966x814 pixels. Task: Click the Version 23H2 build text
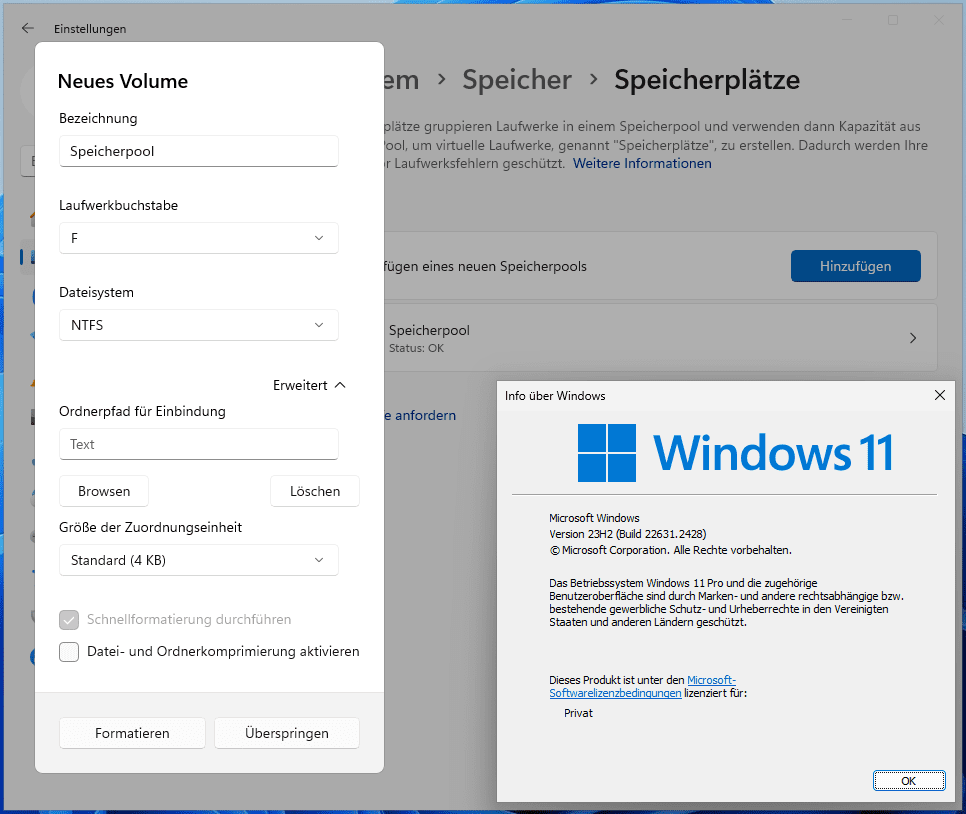click(x=628, y=534)
